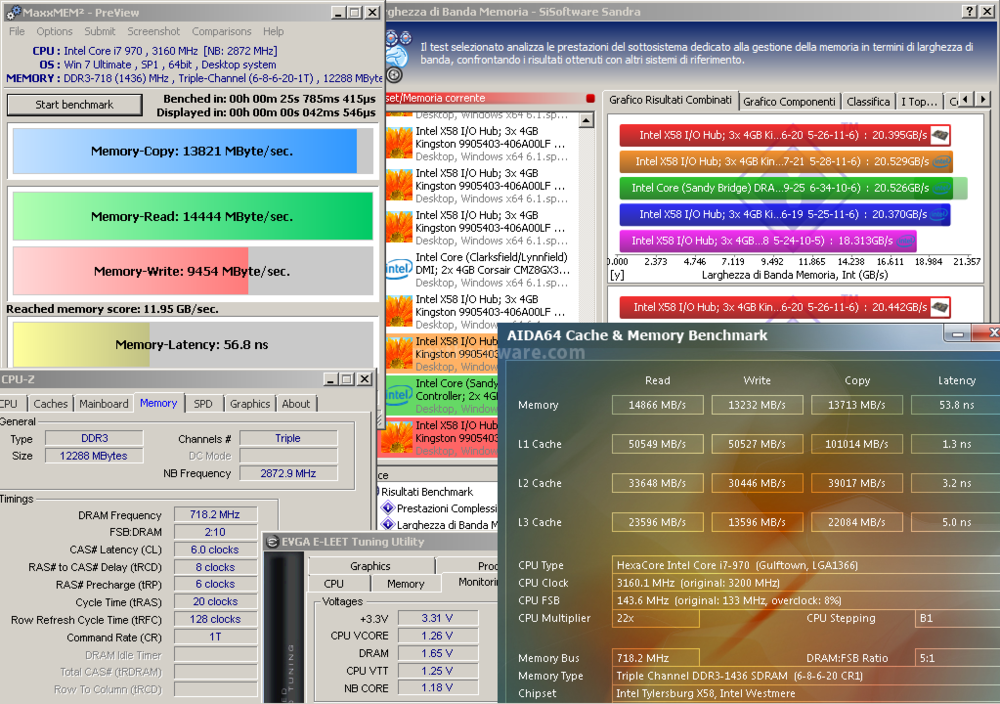This screenshot has width=1000, height=704.
Task: Click the Sandra list scrollbar up arrow
Action: 586,119
